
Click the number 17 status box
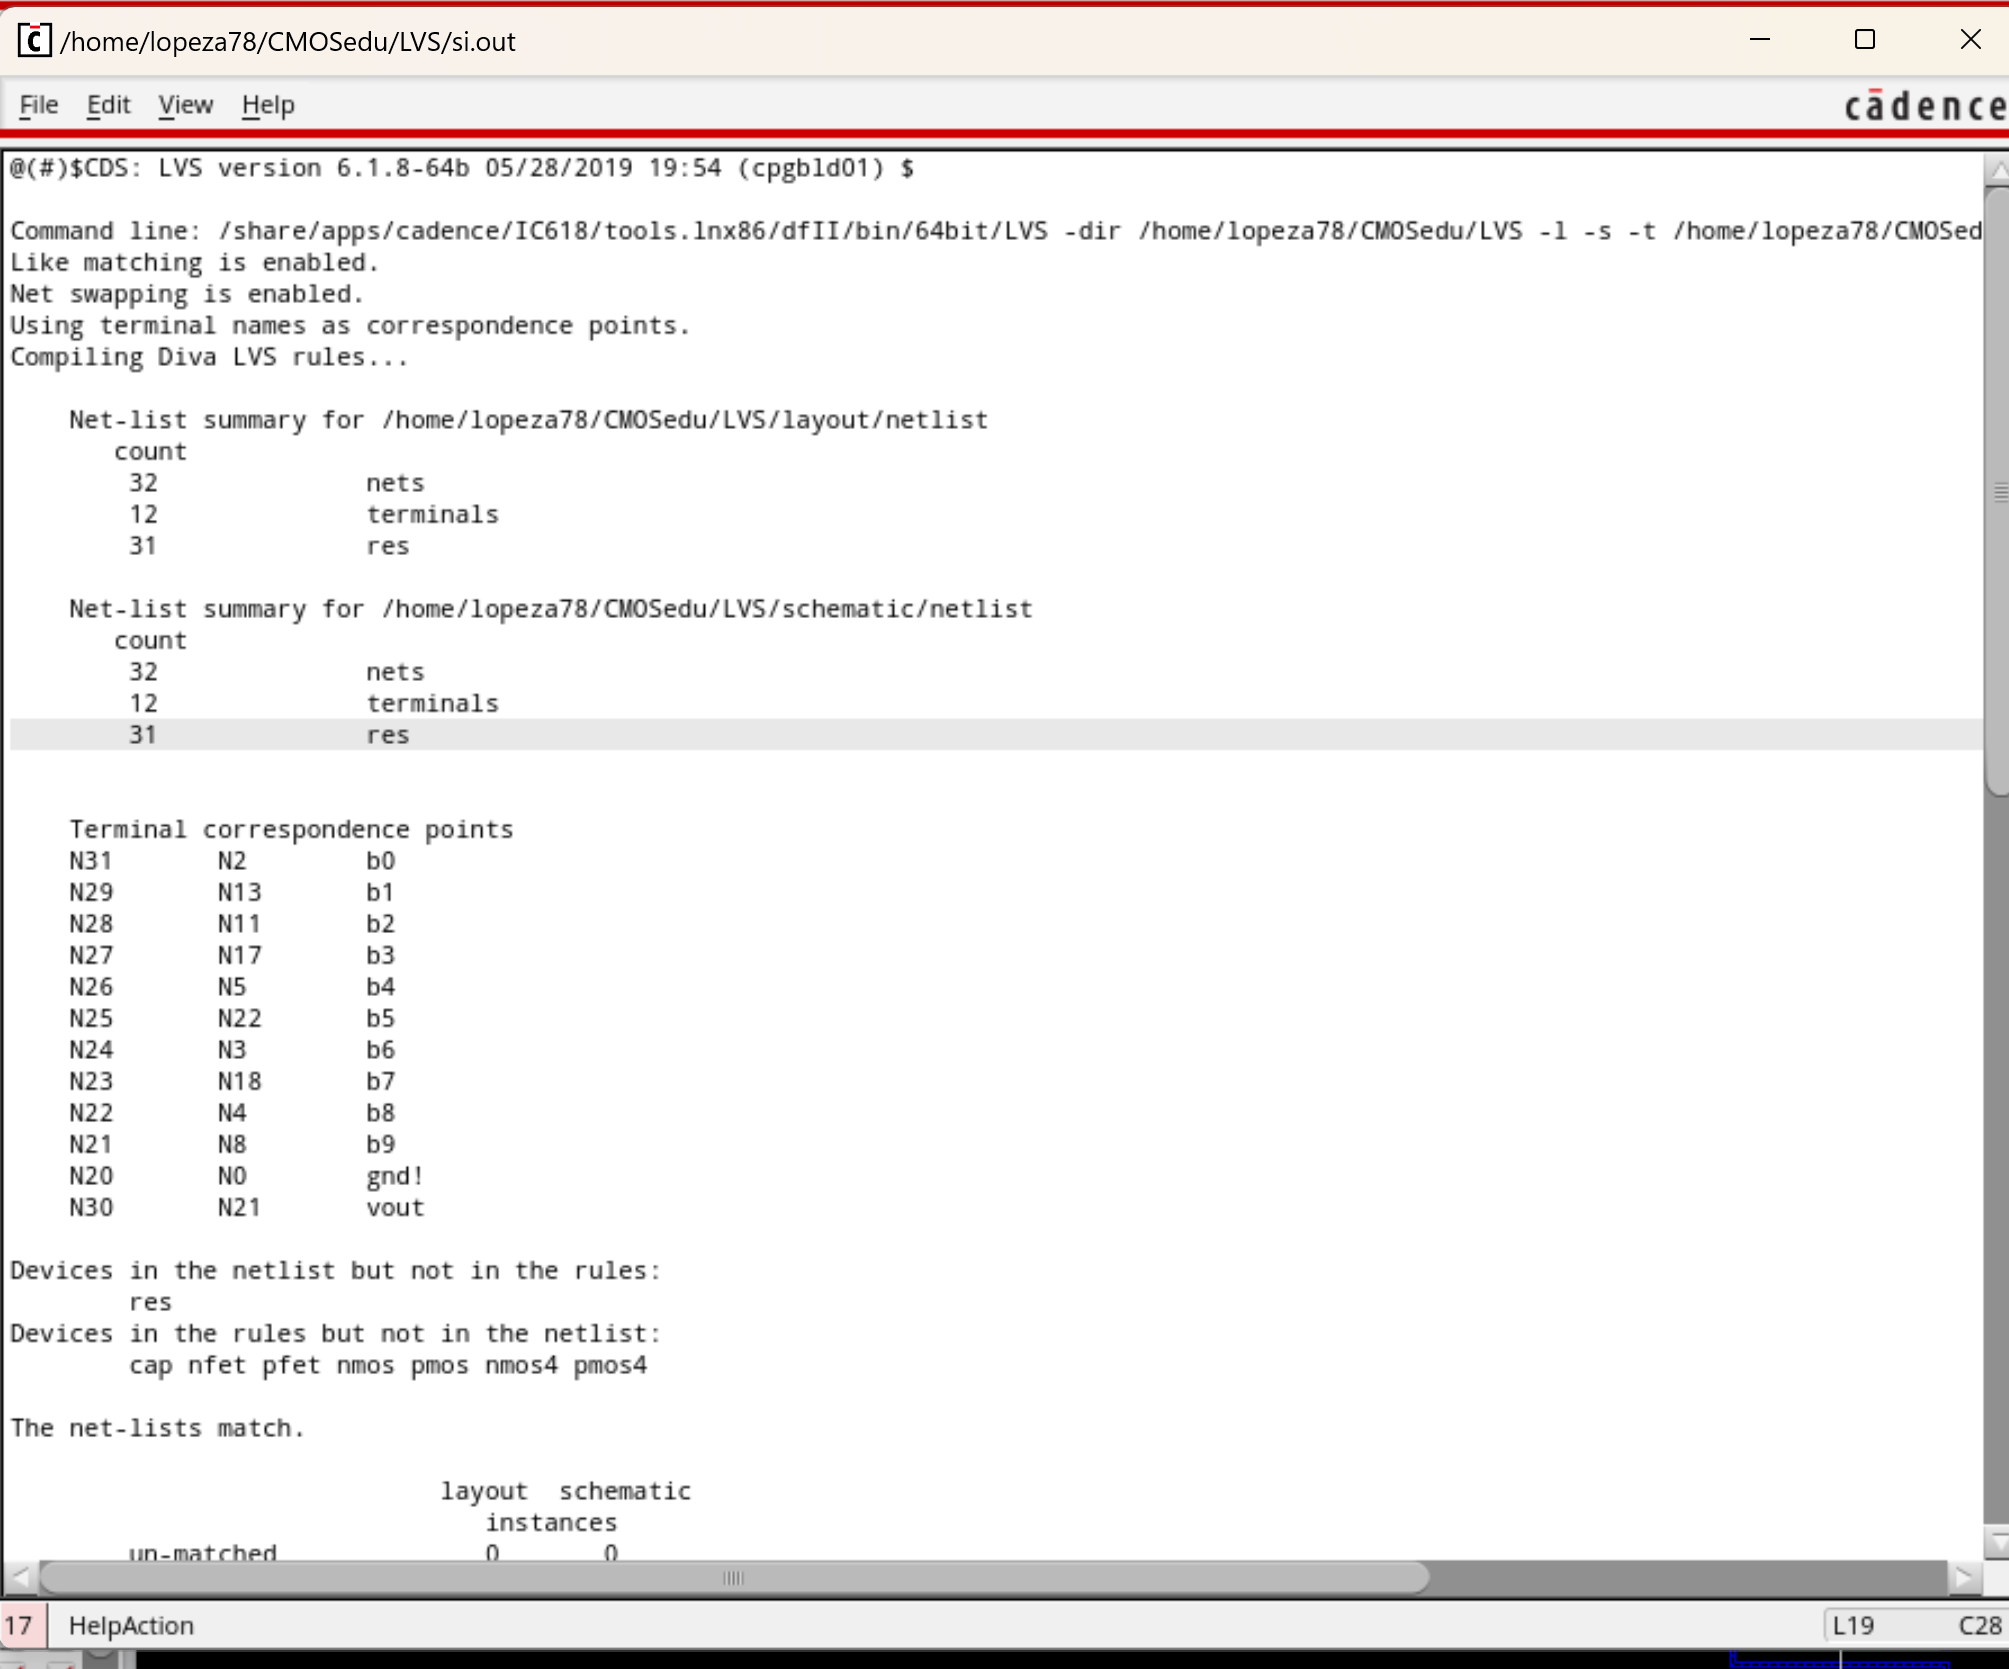(x=20, y=1625)
